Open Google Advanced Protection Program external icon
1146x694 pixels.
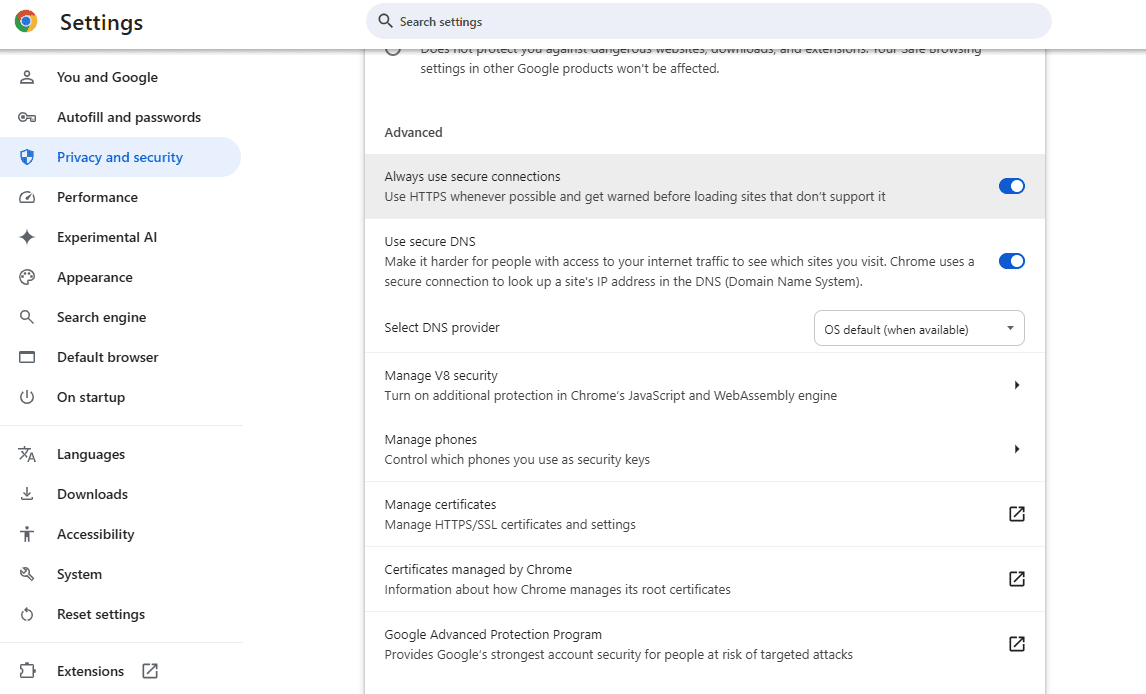(1016, 644)
